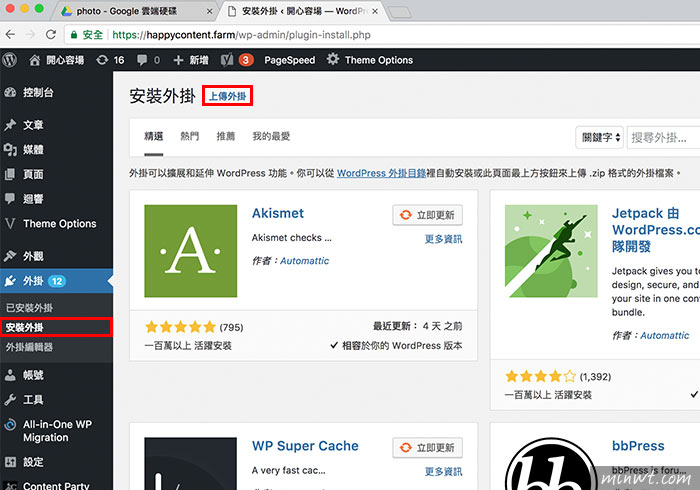
Task: Open the Jetpack plugin title link
Action: [x=656, y=230]
